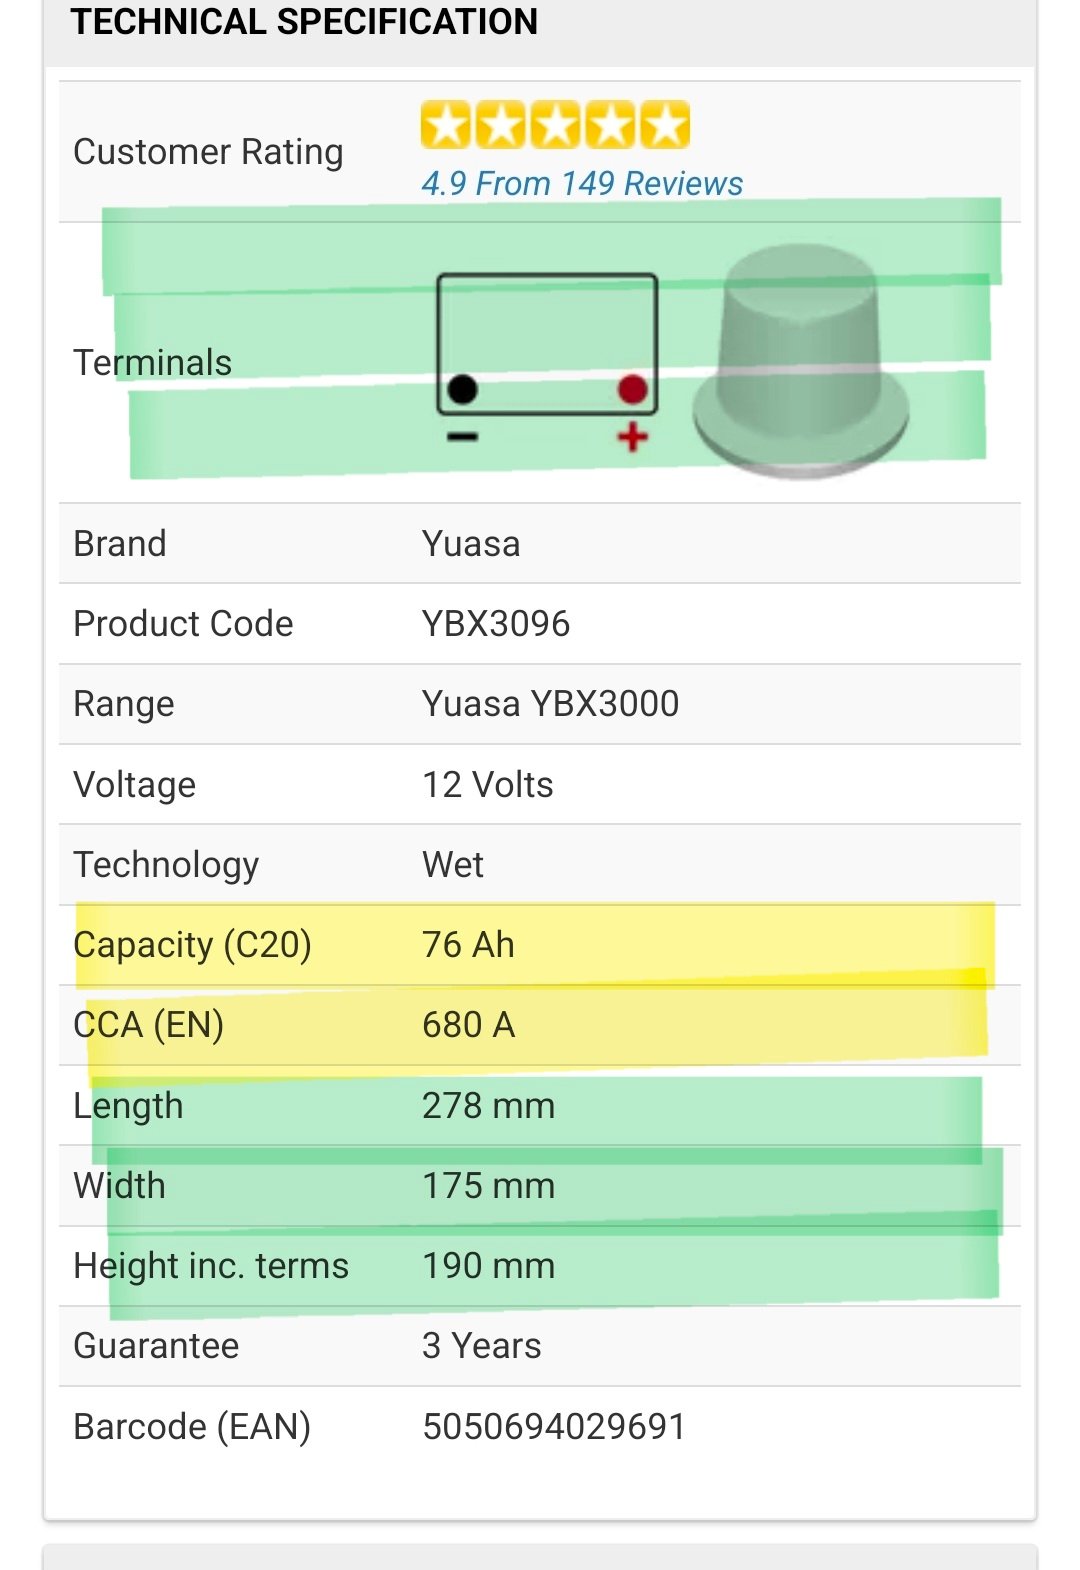This screenshot has height=1570, width=1080.
Task: Select product code YBX3096
Action: (496, 624)
